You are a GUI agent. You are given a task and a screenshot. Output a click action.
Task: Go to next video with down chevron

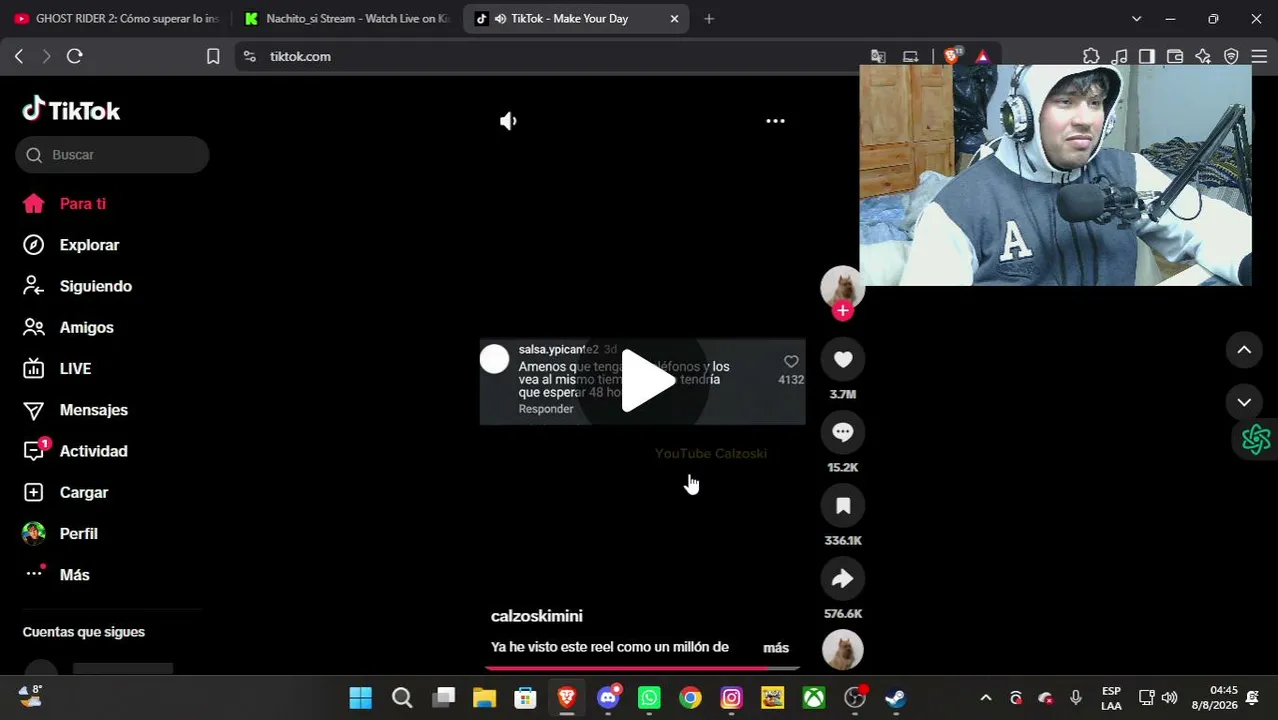(x=1244, y=402)
